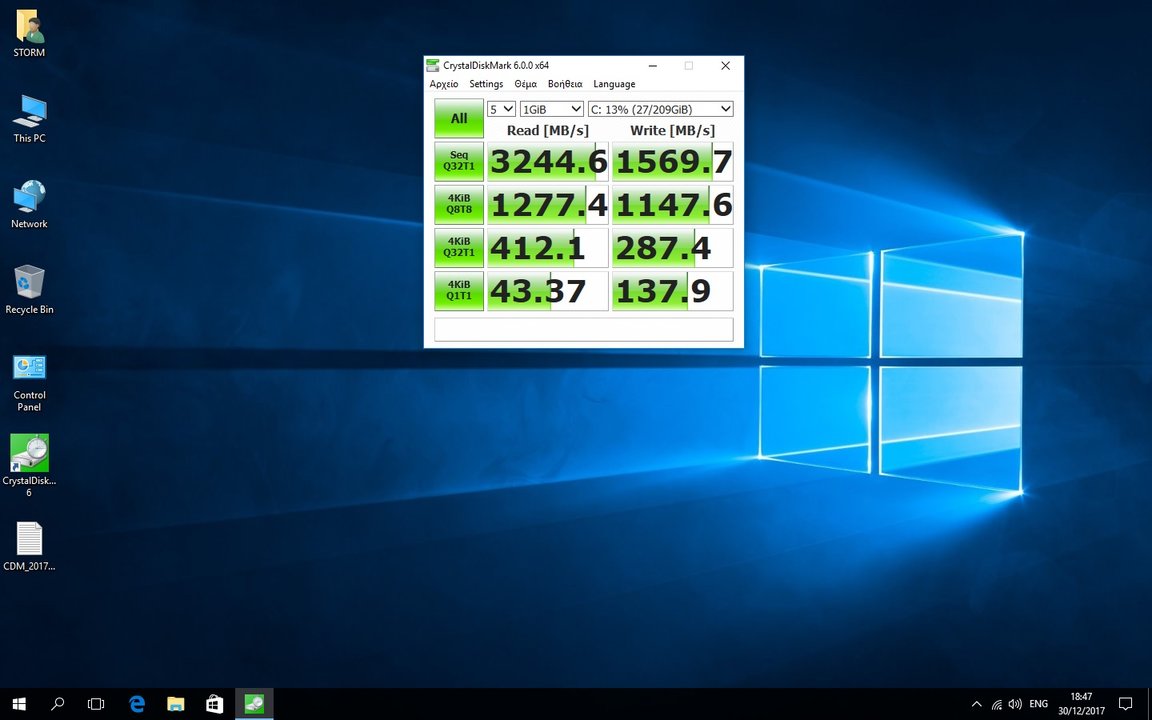The image size is (1152, 720).
Task: Open the Βοήθεια menu
Action: [x=565, y=84]
